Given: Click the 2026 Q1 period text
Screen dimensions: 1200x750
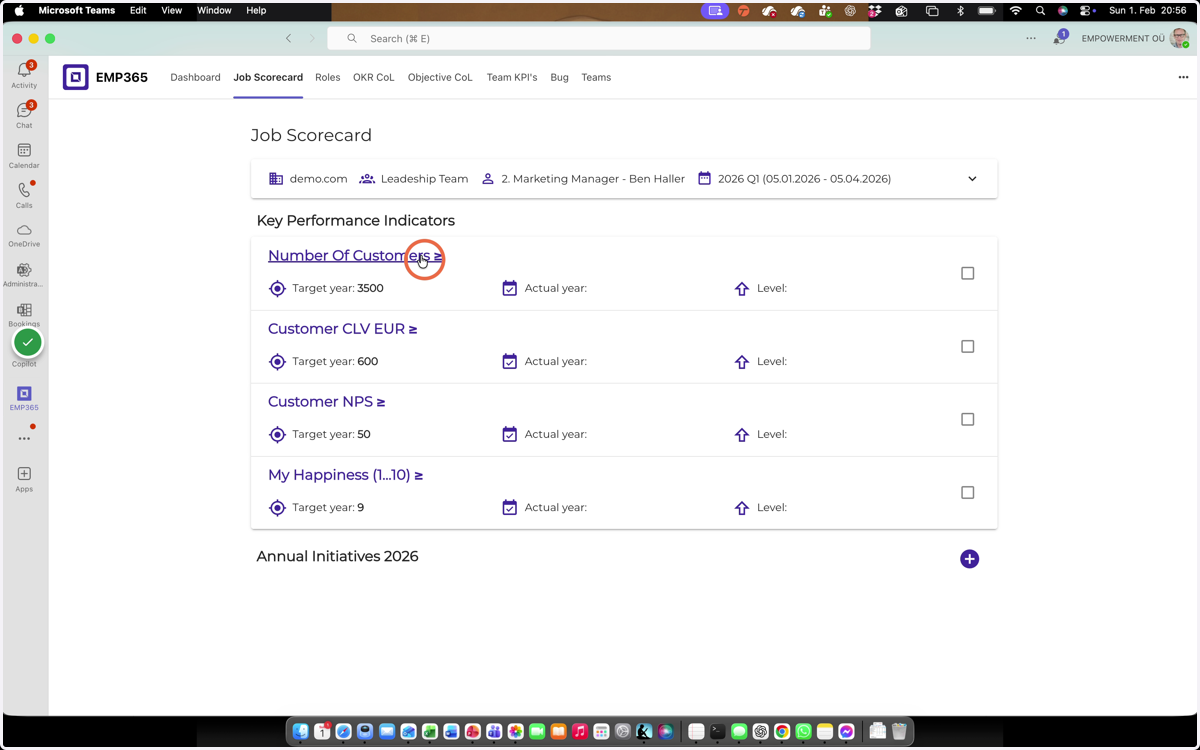Looking at the screenshot, I should (804, 179).
